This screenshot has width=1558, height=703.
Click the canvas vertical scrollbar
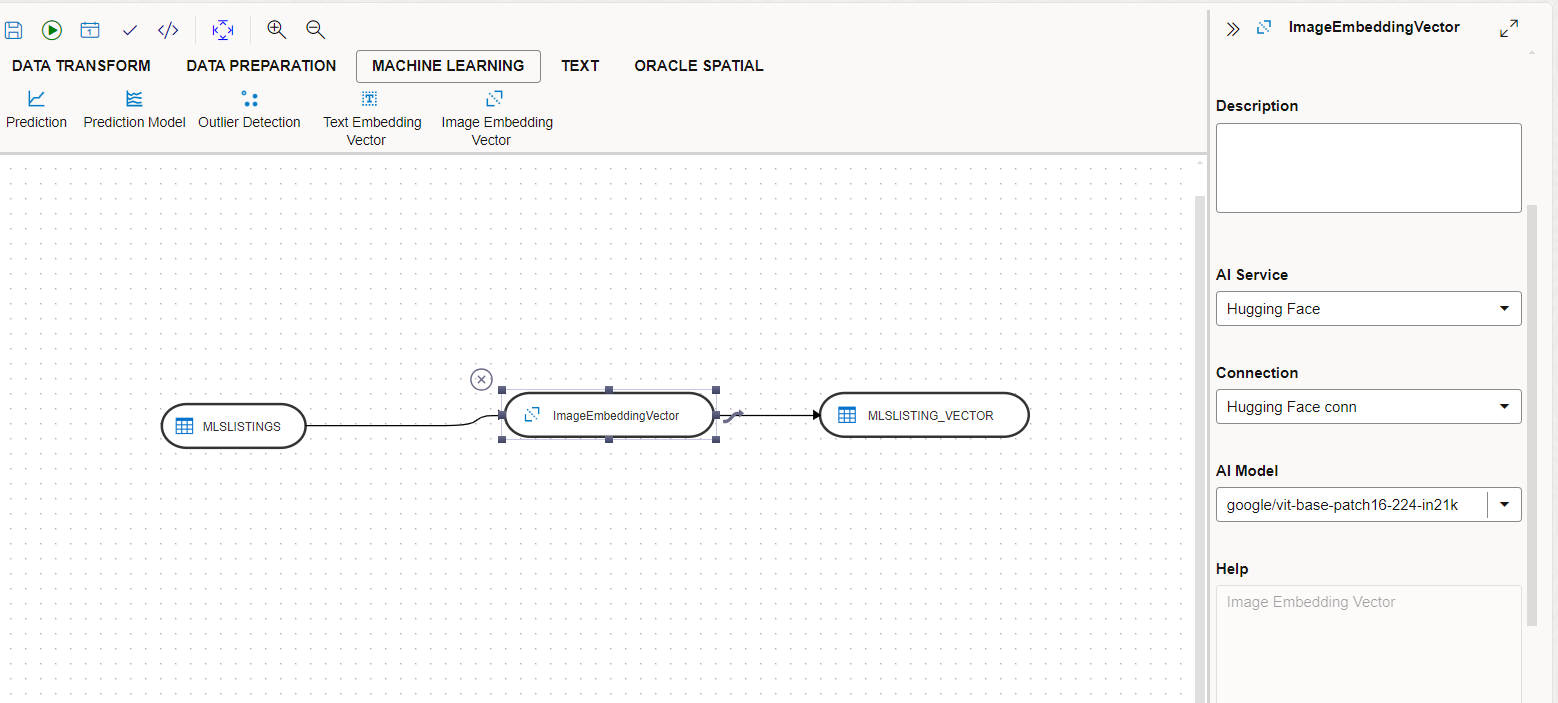click(1200, 450)
